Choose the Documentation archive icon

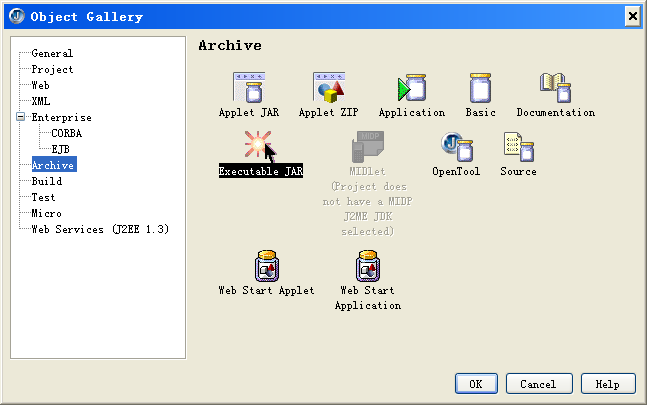click(x=555, y=87)
